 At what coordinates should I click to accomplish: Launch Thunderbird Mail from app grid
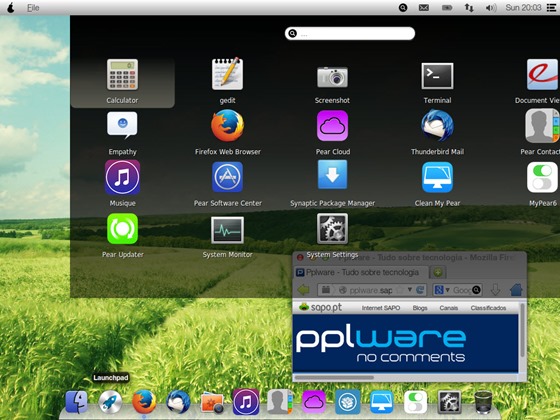point(437,126)
